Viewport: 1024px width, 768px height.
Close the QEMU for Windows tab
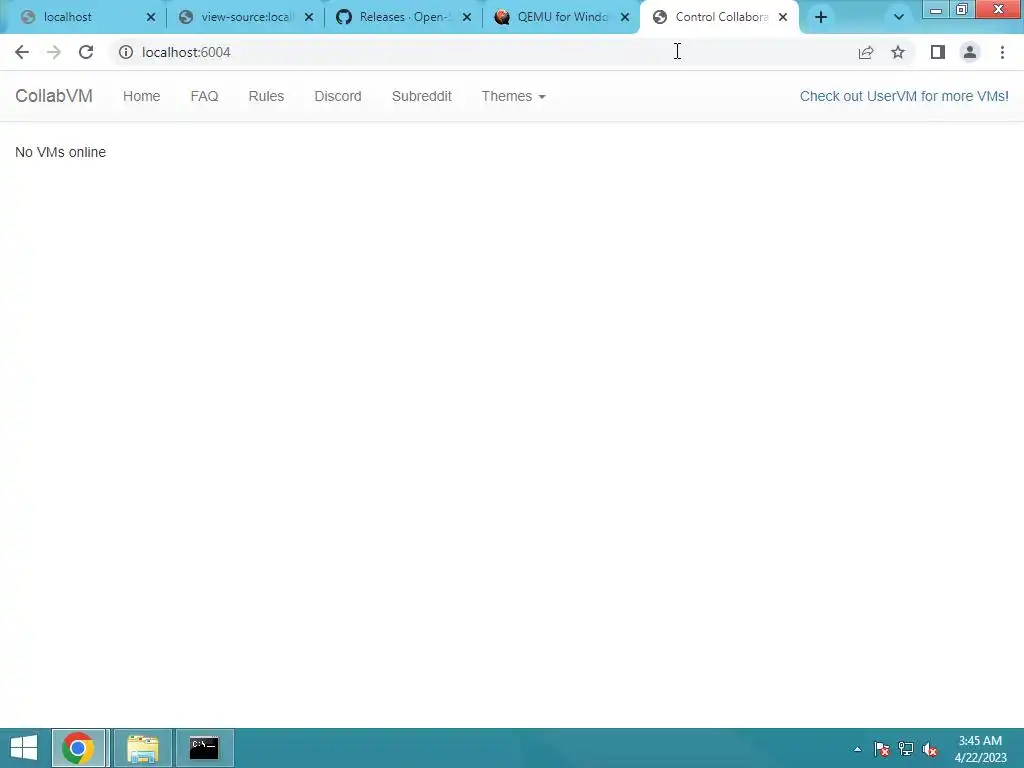[625, 17]
